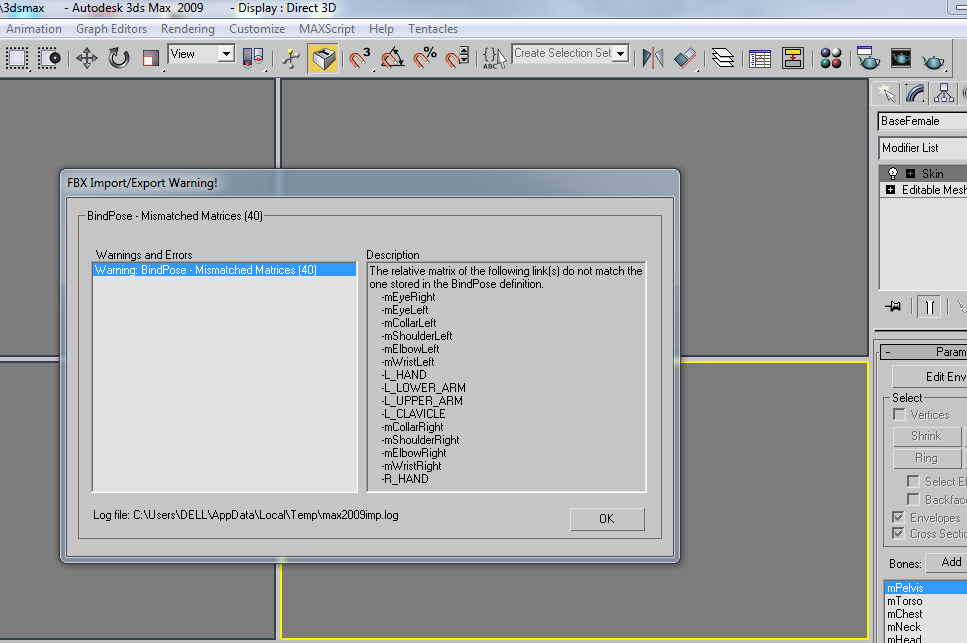Click the Pin Stack icon

pos(893,306)
